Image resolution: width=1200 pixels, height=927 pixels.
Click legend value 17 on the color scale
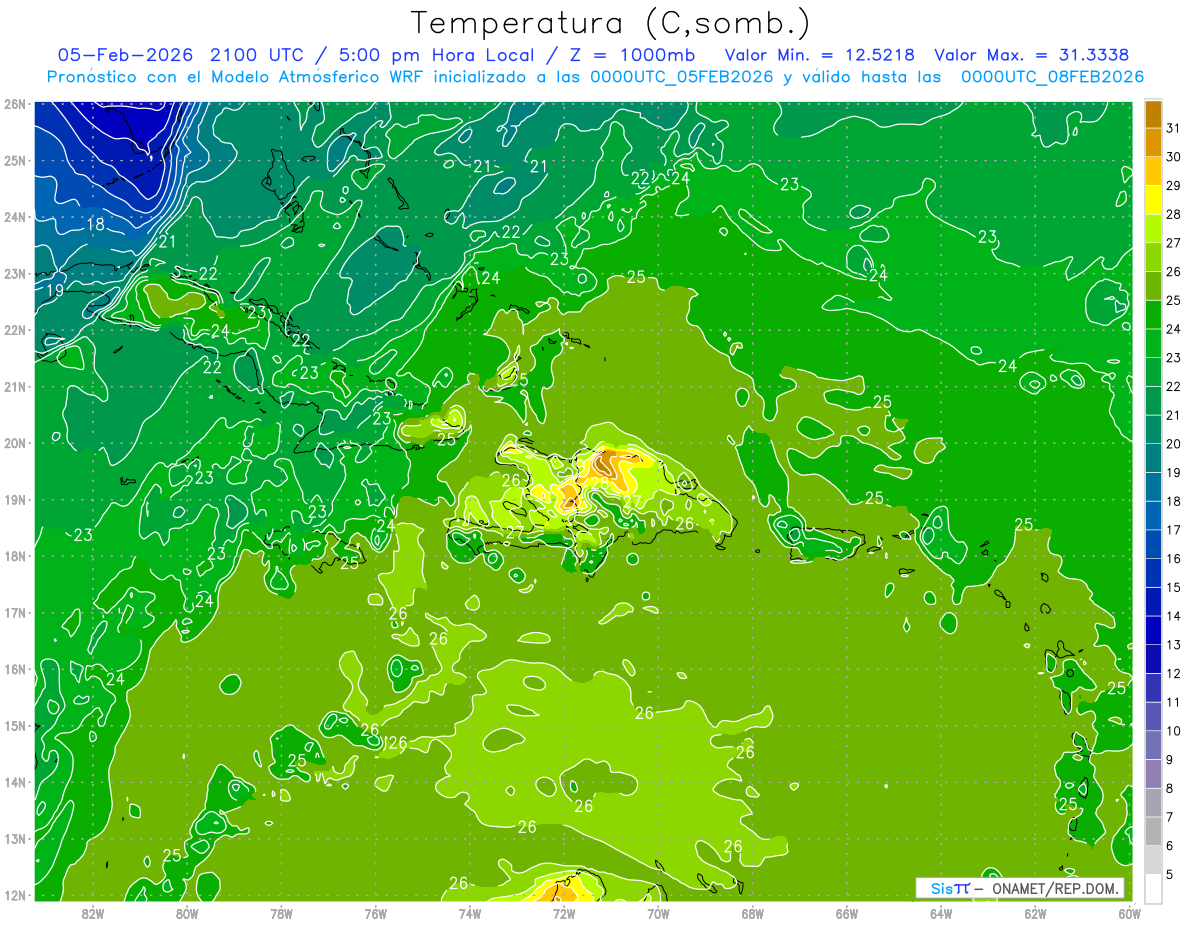coord(1173,530)
